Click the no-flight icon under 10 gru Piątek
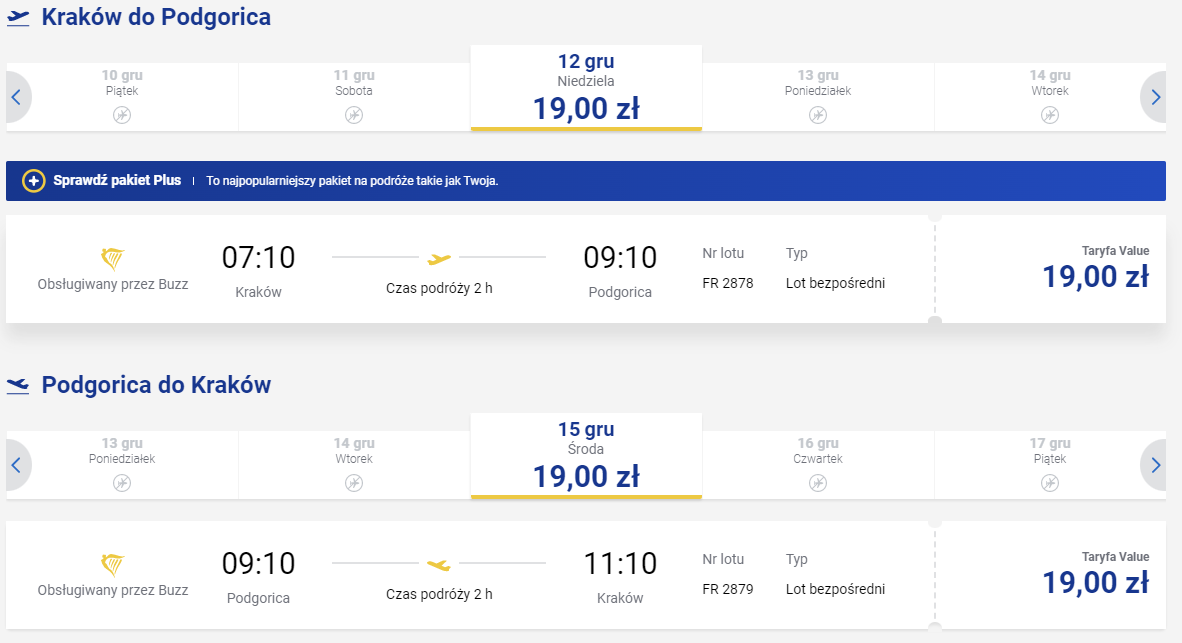1182x643 pixels. click(x=122, y=115)
